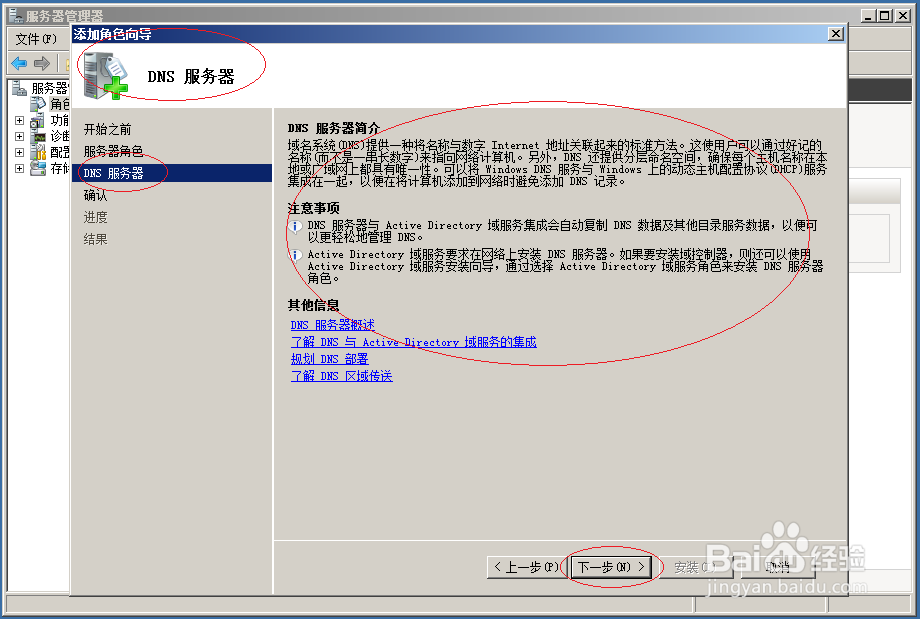Image resolution: width=920 pixels, height=619 pixels.
Task: Click the 诊断 node icon
Action: (x=37, y=137)
